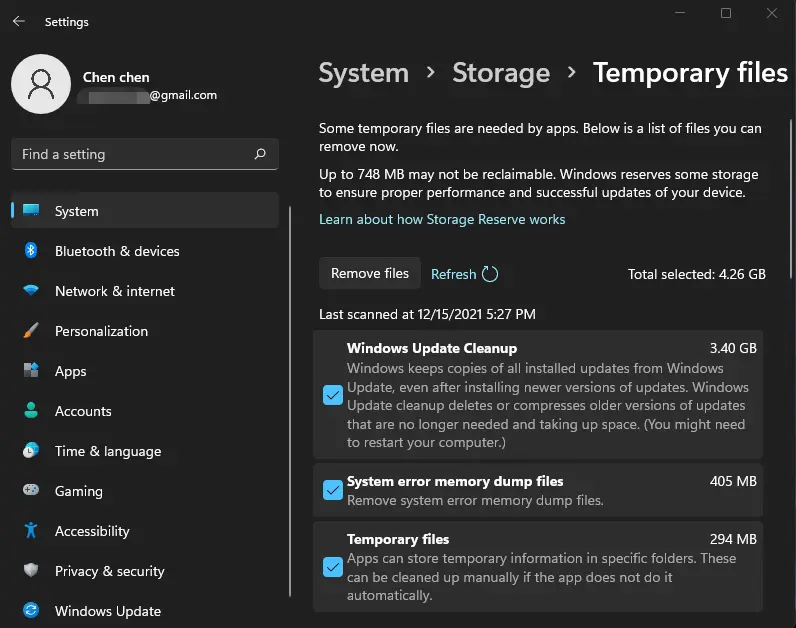Click the Total selected: 4.26 GB text
The width and height of the screenshot is (796, 628).
click(x=696, y=274)
